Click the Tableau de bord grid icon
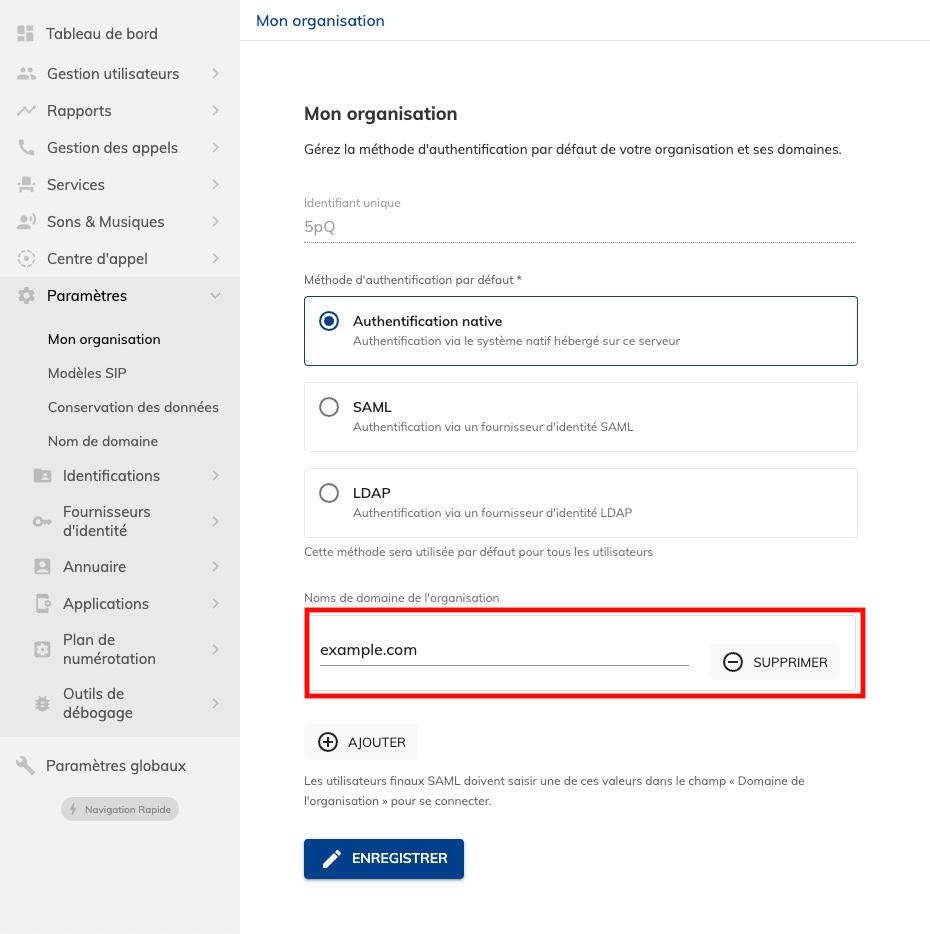Image resolution: width=930 pixels, height=934 pixels. (x=25, y=33)
